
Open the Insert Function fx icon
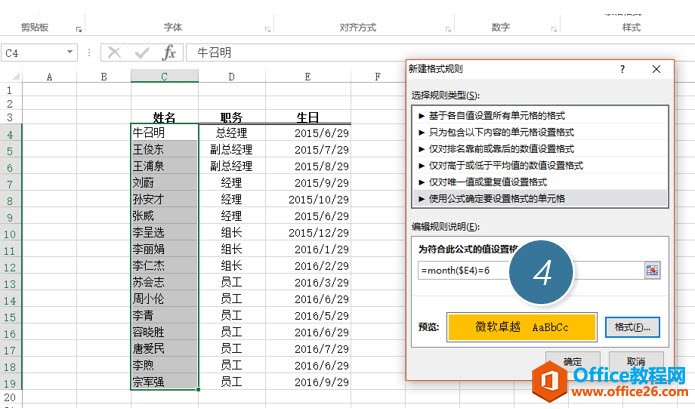[x=169, y=53]
